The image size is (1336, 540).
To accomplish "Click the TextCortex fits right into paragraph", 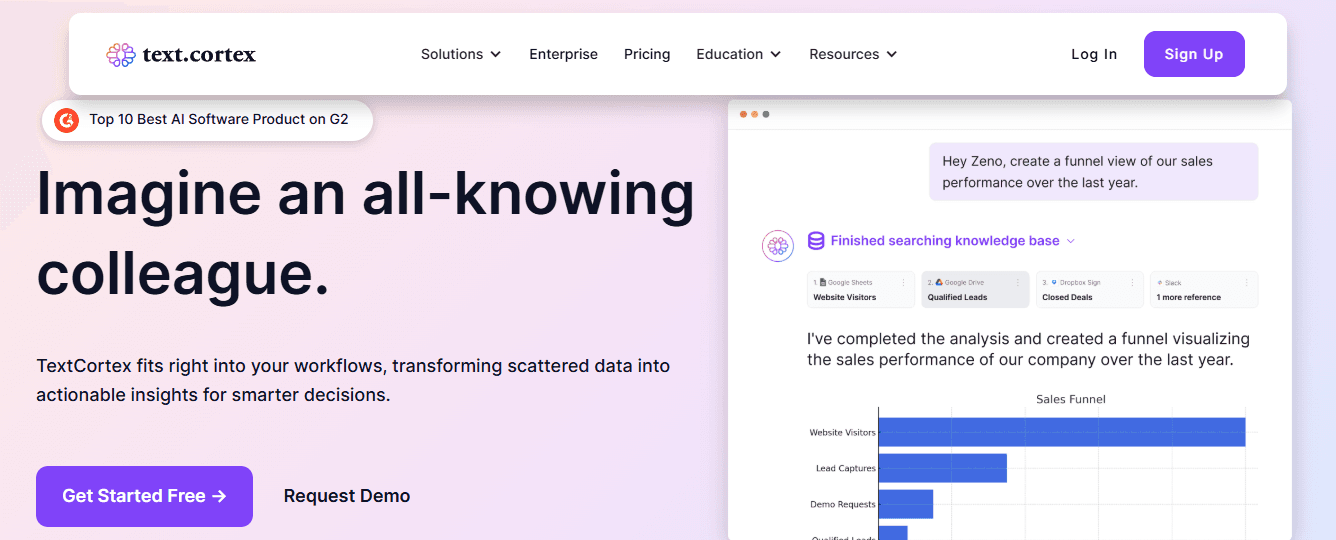I will click(353, 380).
